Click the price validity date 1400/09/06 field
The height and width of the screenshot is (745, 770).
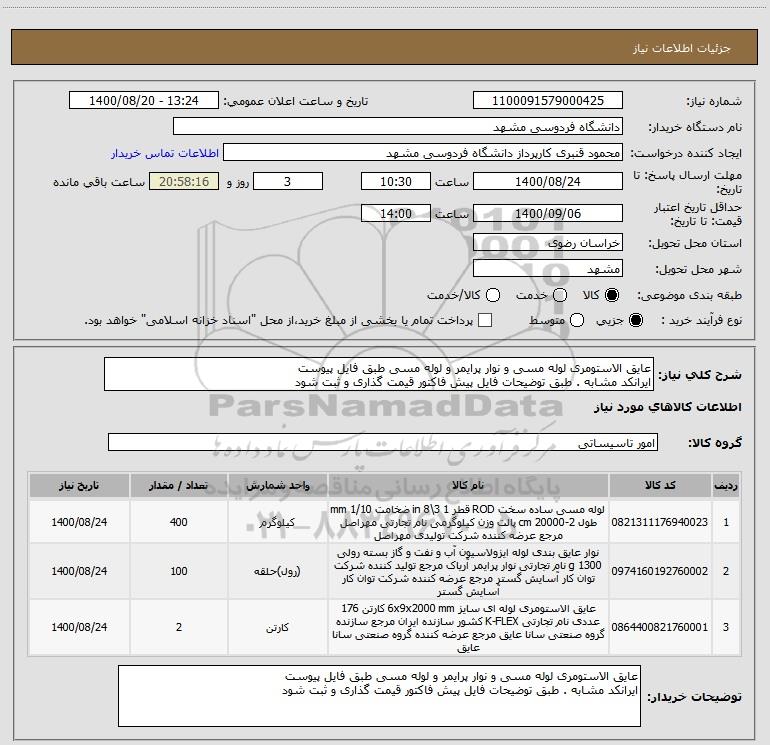point(548,214)
